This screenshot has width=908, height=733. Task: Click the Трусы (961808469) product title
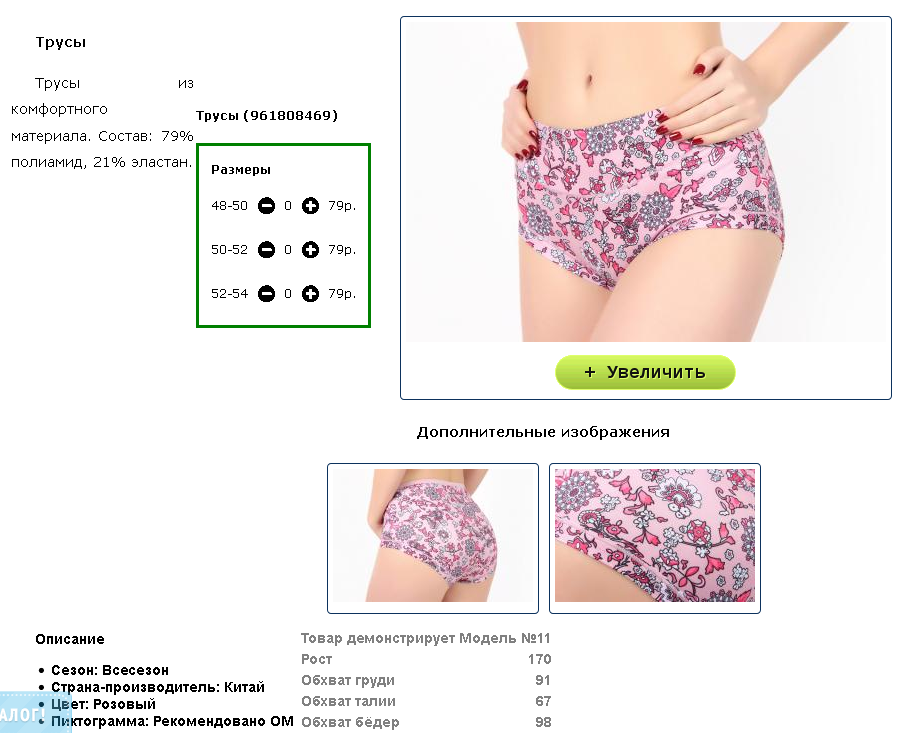[x=267, y=115]
